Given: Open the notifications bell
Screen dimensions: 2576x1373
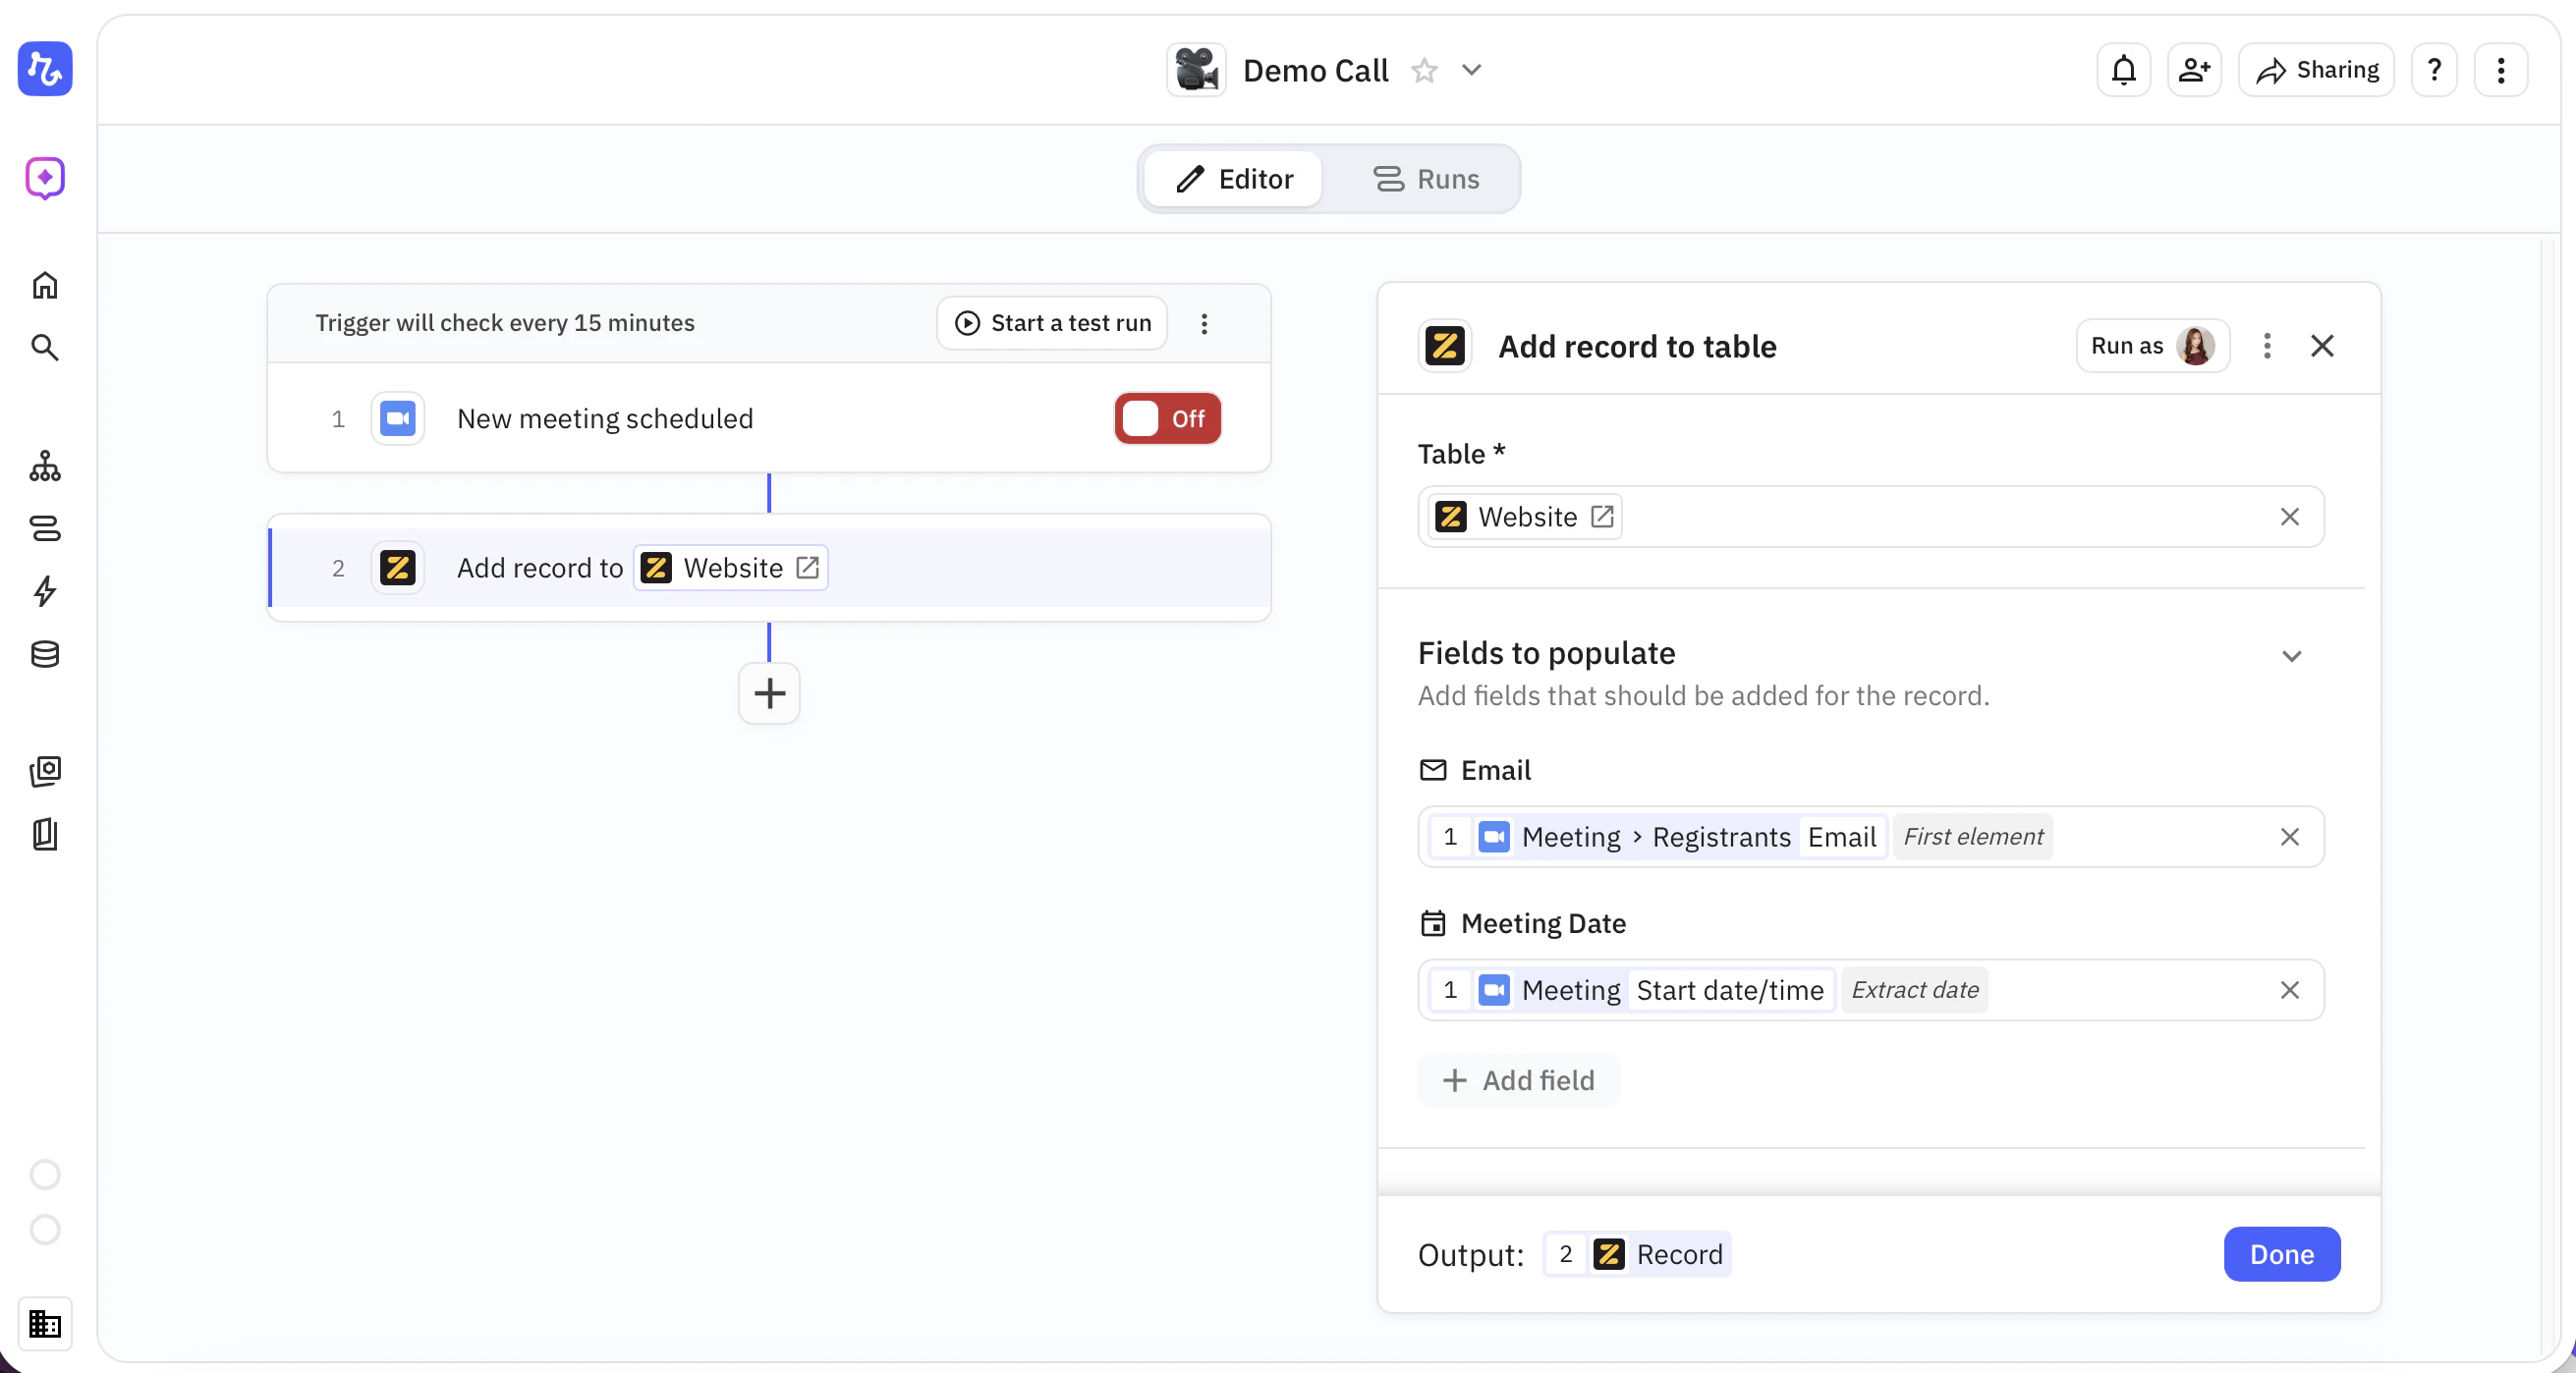Looking at the screenshot, I should pos(2123,70).
